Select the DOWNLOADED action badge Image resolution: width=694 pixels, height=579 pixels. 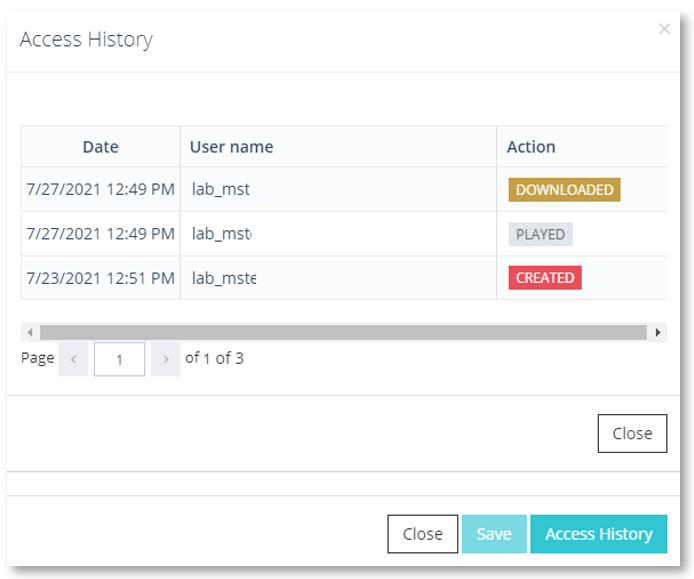[x=564, y=190]
